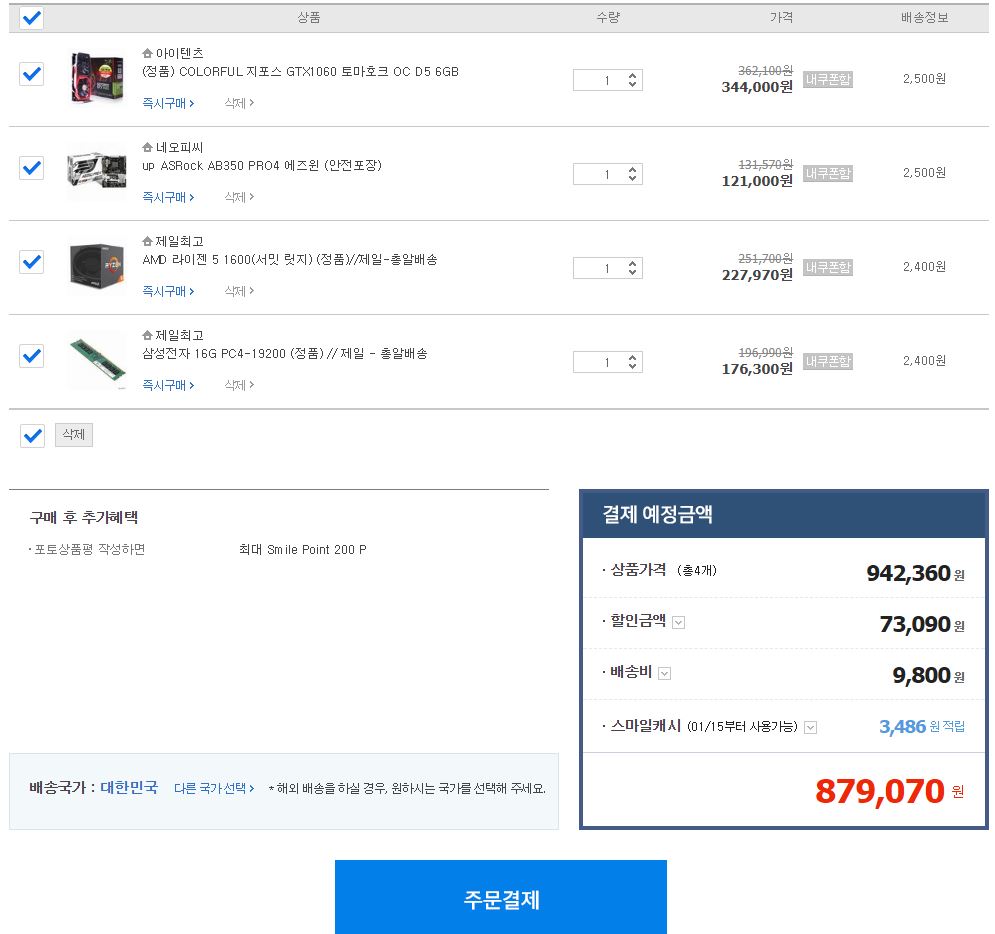Click the home icon beside seller 네오피씨
This screenshot has height=934, width=995.
click(148, 147)
